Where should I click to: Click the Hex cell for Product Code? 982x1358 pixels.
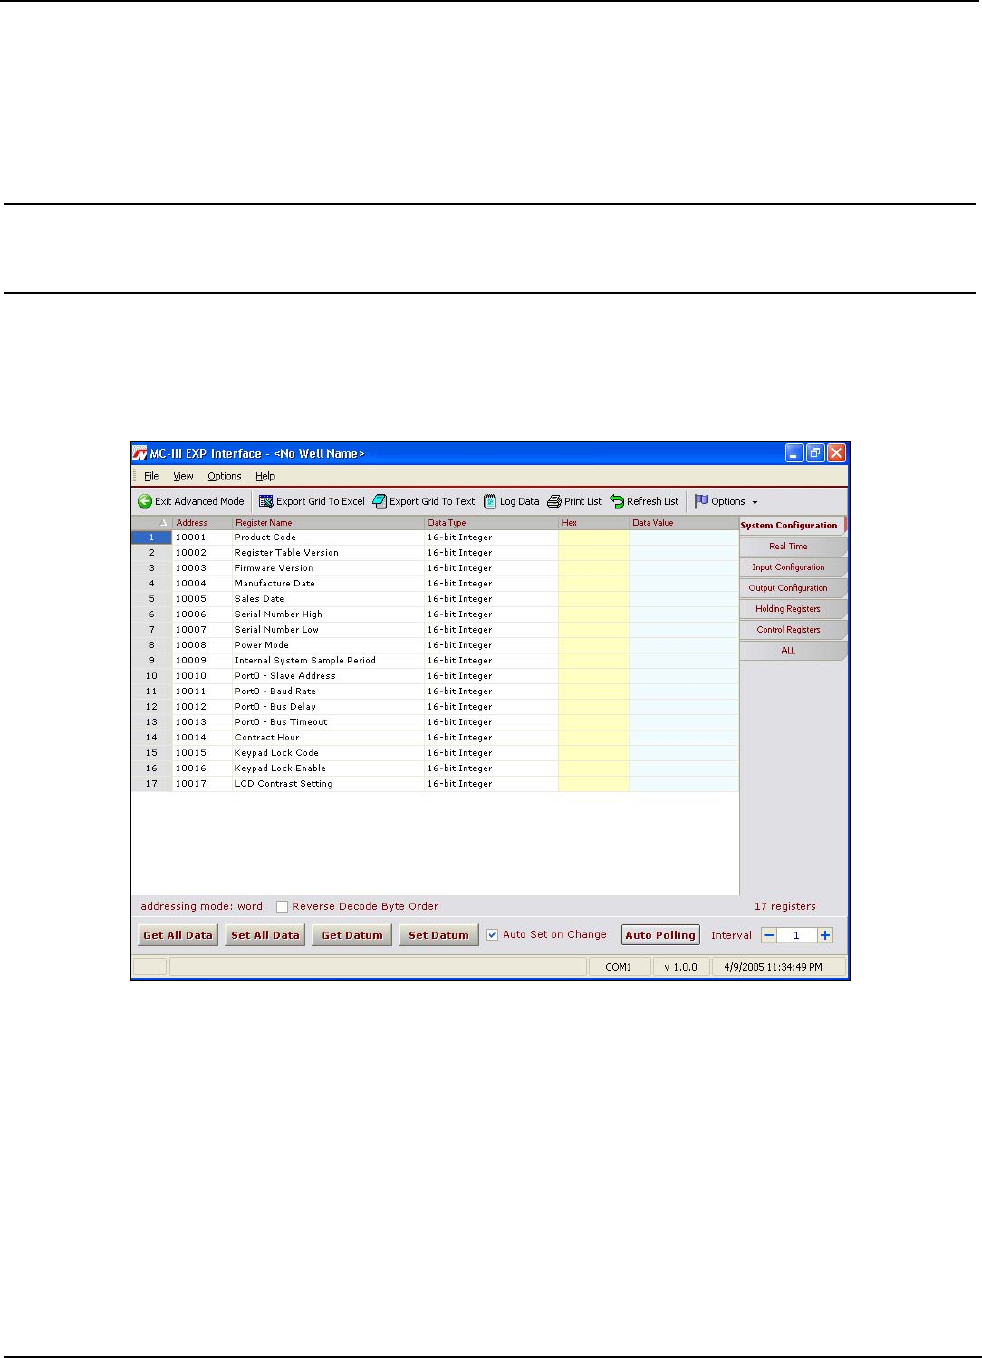coord(593,537)
